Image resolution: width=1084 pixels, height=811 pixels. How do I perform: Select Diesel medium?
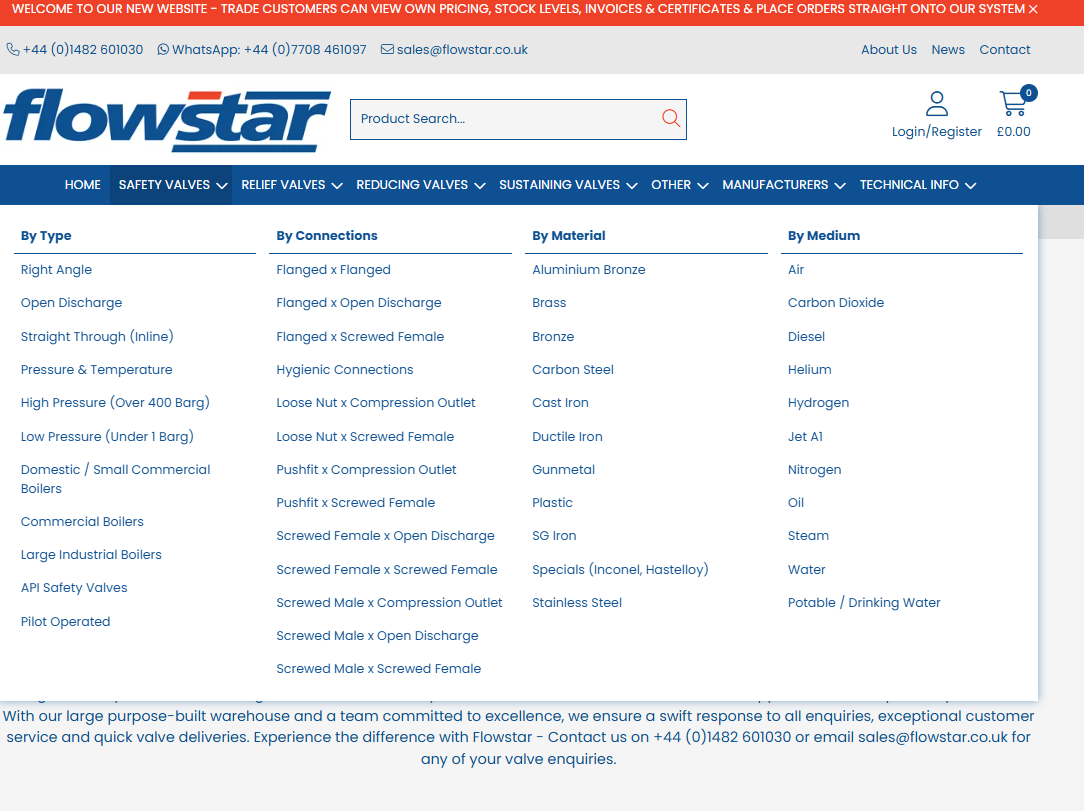click(806, 337)
